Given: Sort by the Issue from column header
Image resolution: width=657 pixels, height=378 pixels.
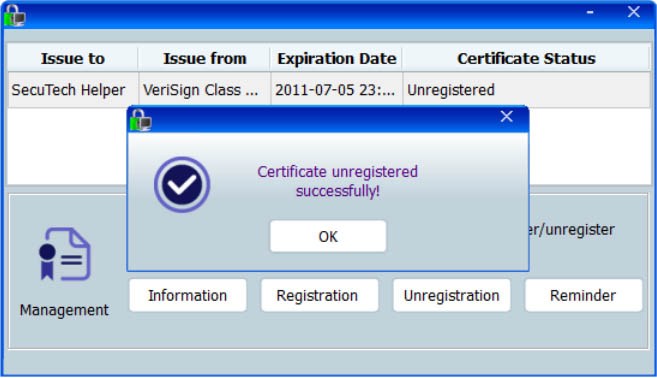Looking at the screenshot, I should coord(204,59).
